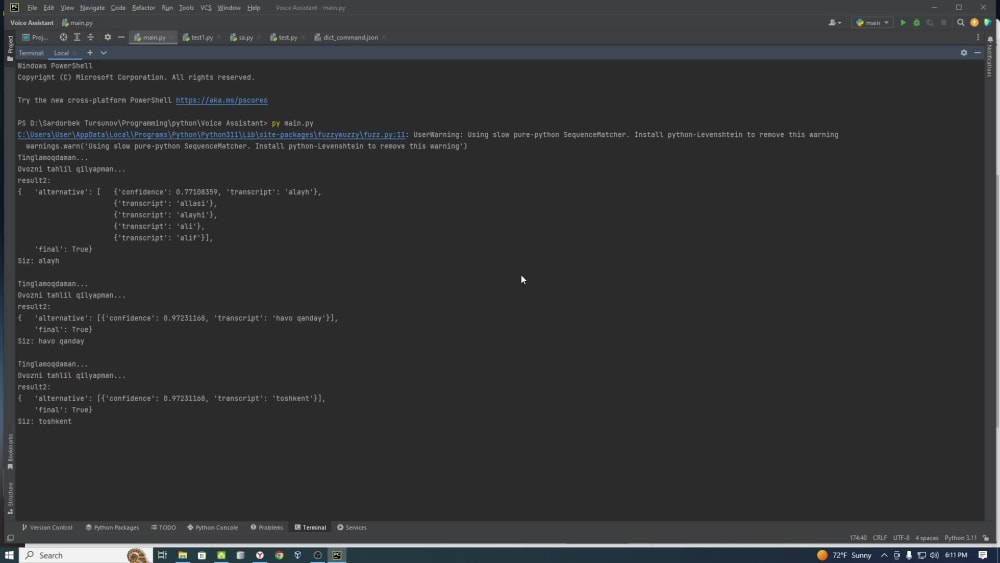Open Proj... view selector
The height and width of the screenshot is (563, 1000).
pos(35,38)
